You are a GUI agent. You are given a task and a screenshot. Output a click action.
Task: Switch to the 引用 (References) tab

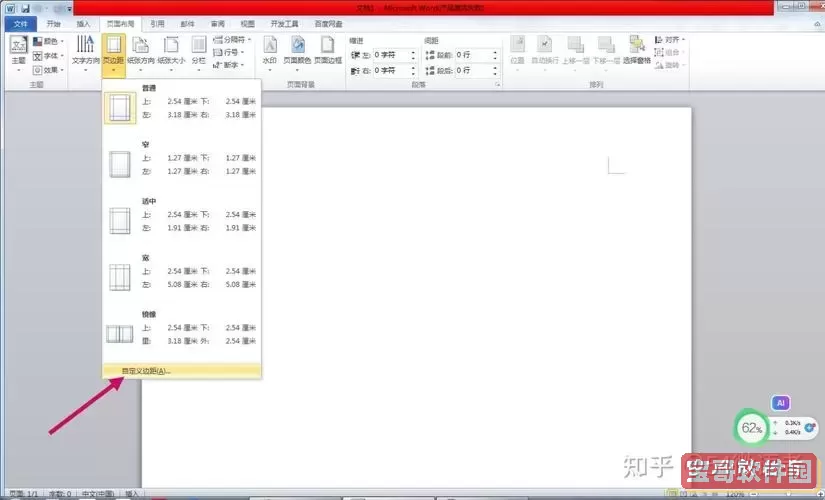click(x=157, y=24)
